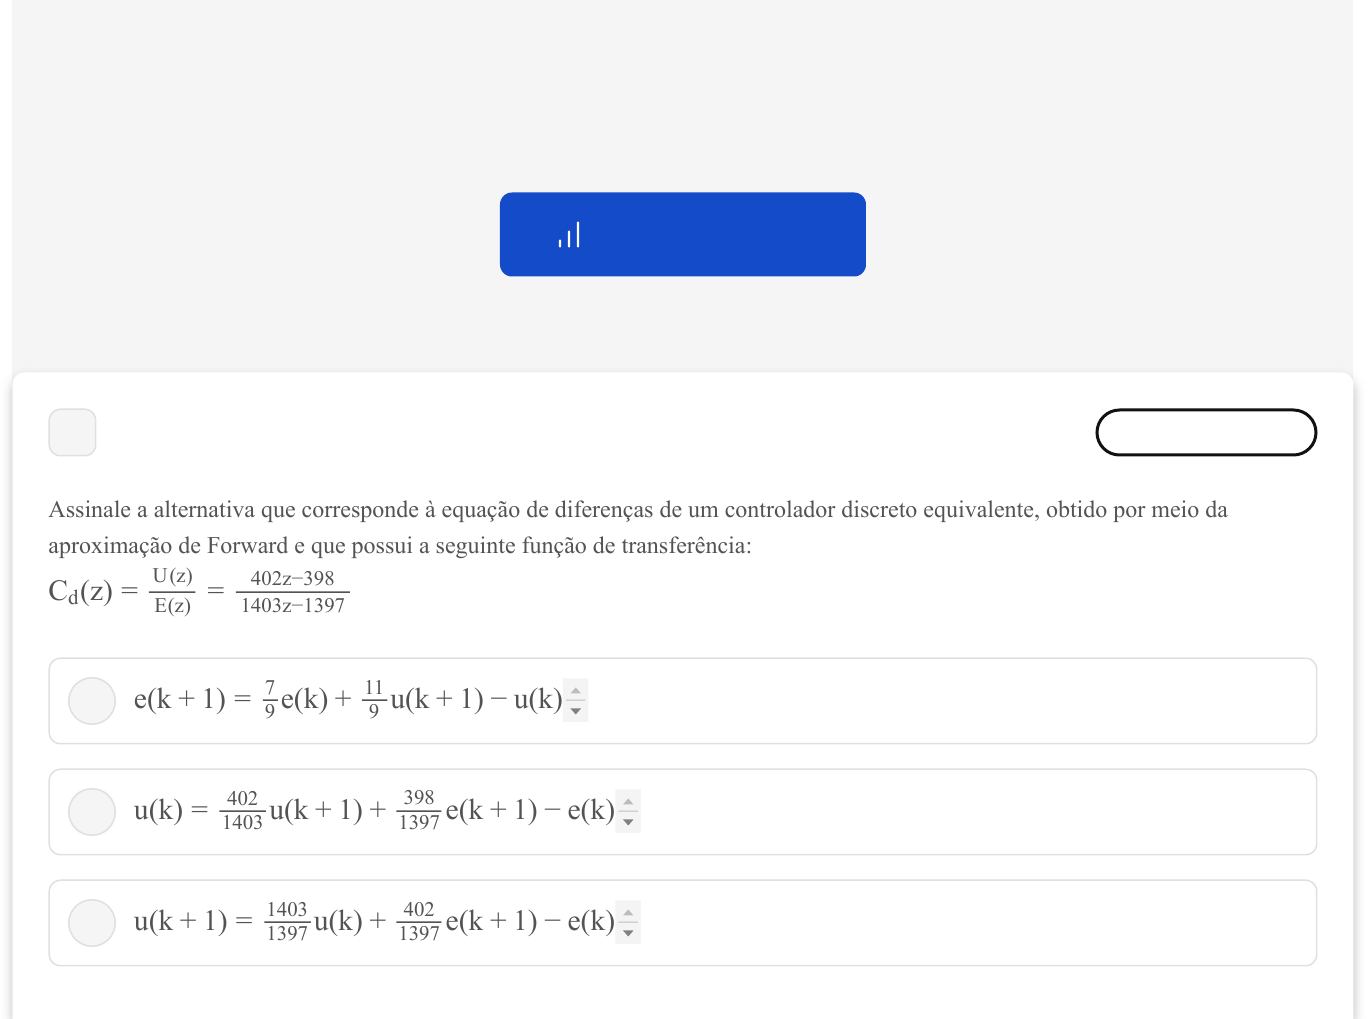Click the down arrow beside the u(k+1)= option
The width and height of the screenshot is (1370, 1019).
(628, 933)
